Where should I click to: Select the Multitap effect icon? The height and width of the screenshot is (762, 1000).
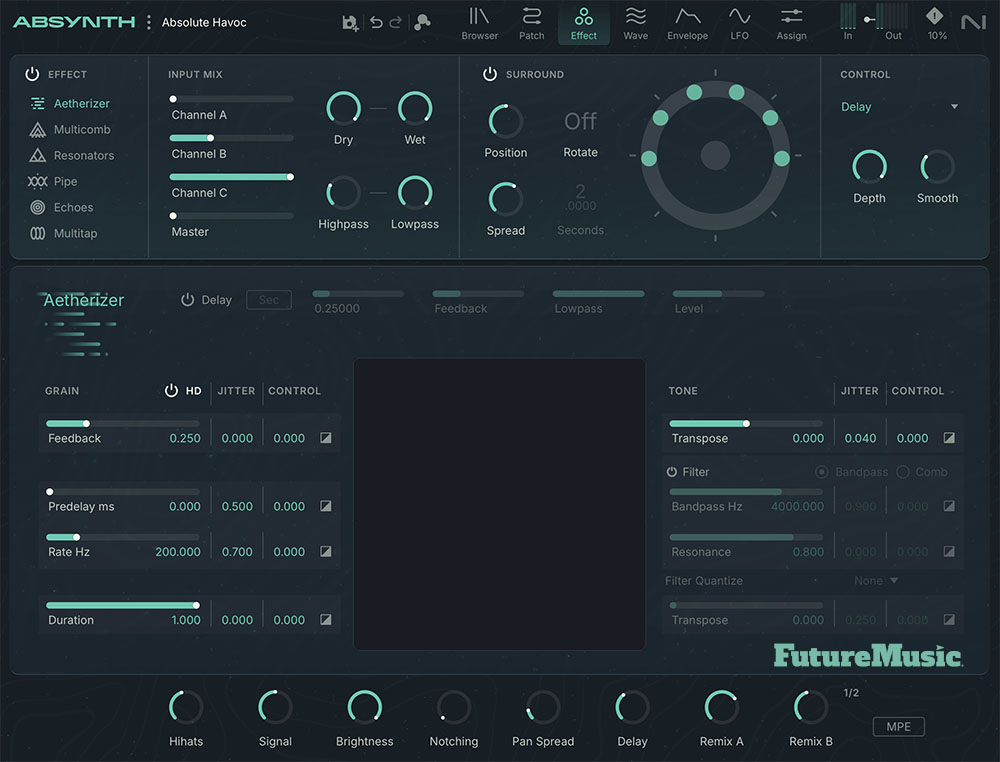point(38,233)
